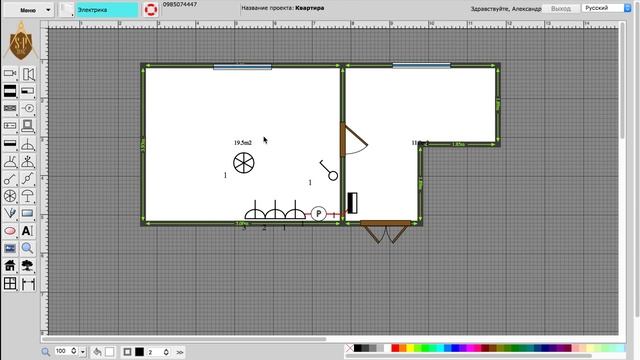Image resolution: width=640 pixels, height=360 pixels.
Task: Open the tree landscape objects library
Action: (x=28, y=266)
